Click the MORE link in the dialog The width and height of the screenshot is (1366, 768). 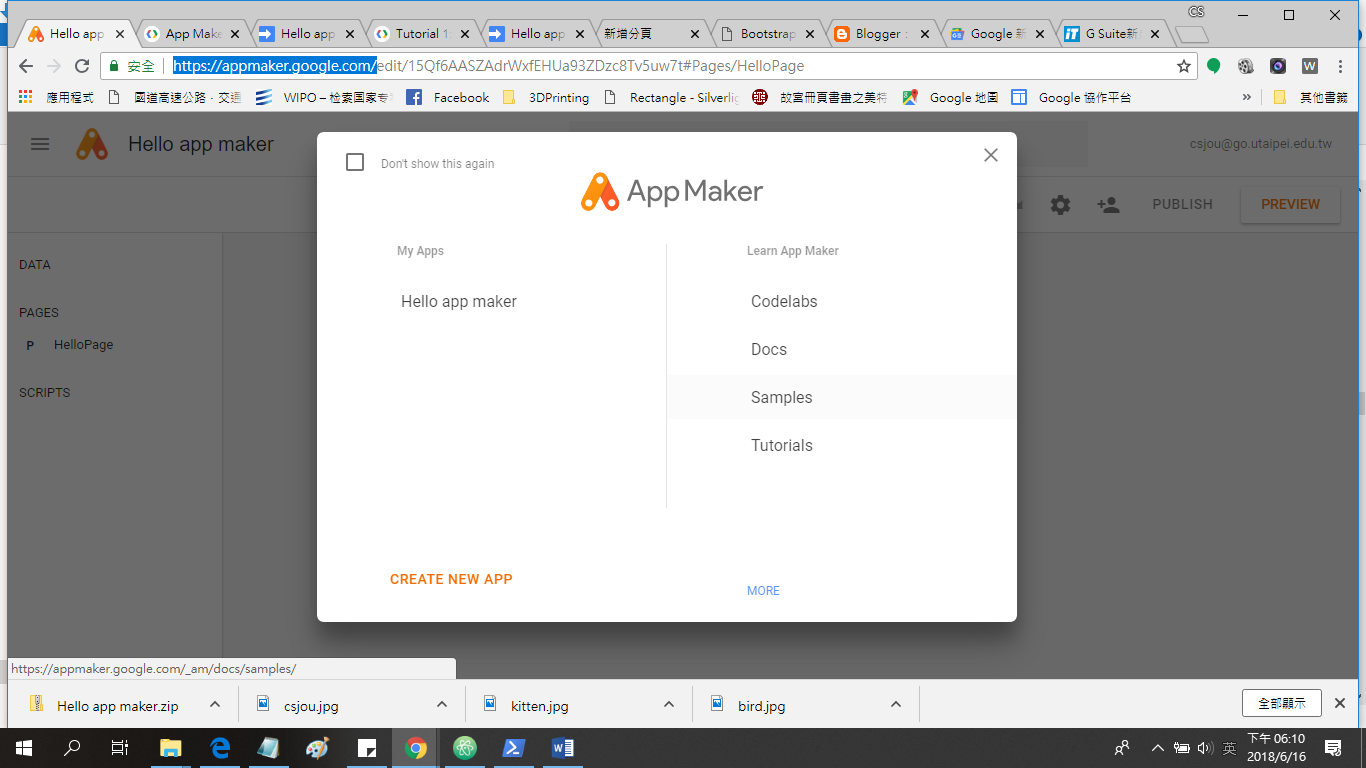(x=763, y=591)
